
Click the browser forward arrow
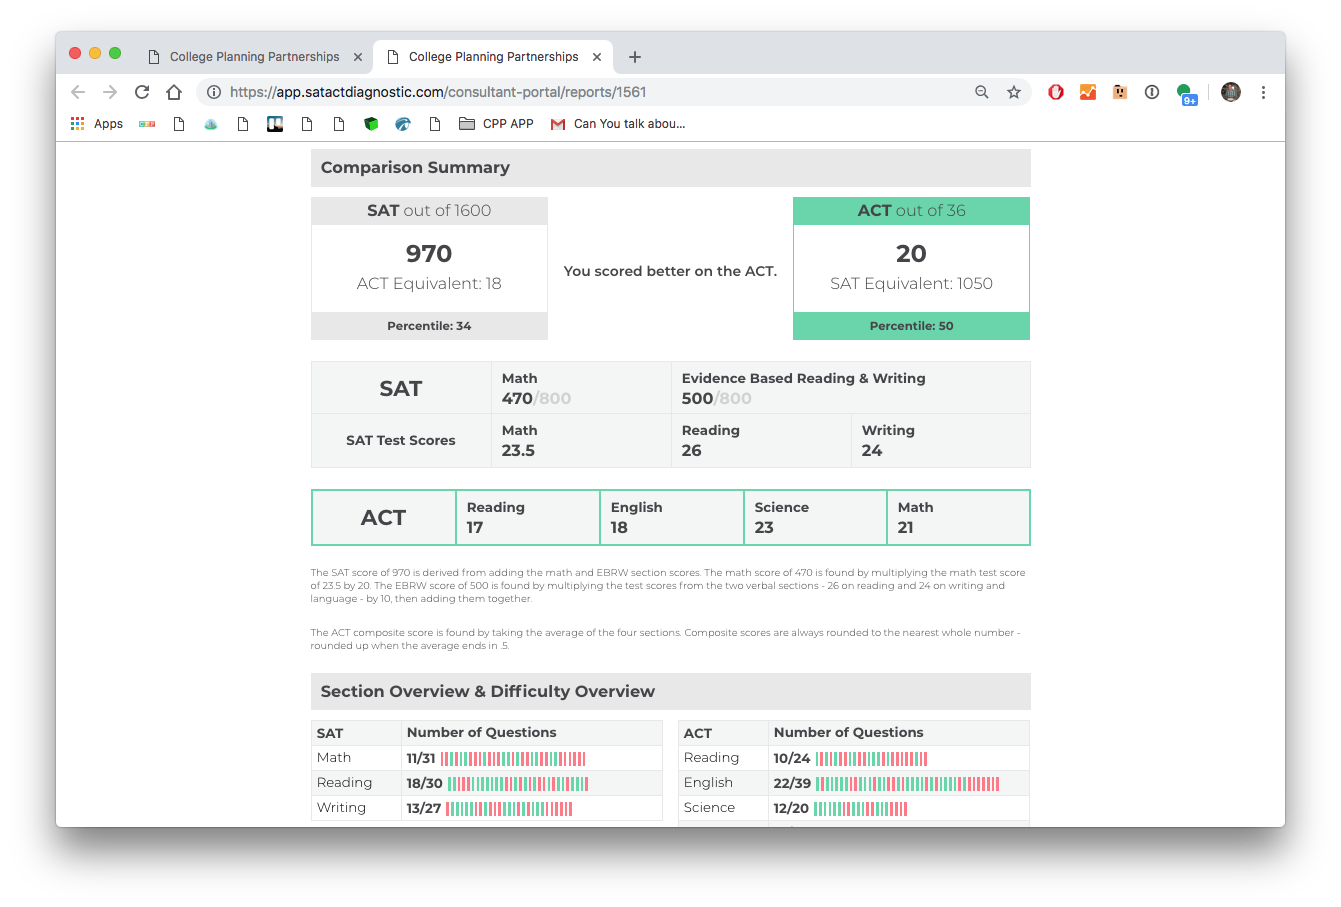coord(110,92)
